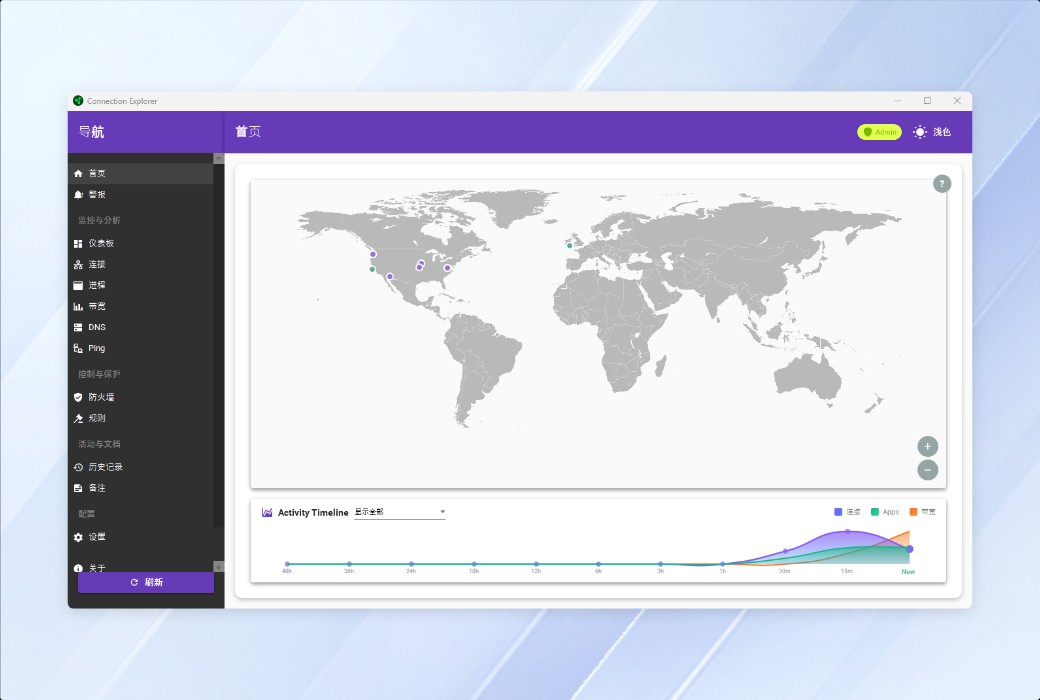Open the 带宽 bandwidth page
Screen dimensions: 1040x700
coord(141,307)
